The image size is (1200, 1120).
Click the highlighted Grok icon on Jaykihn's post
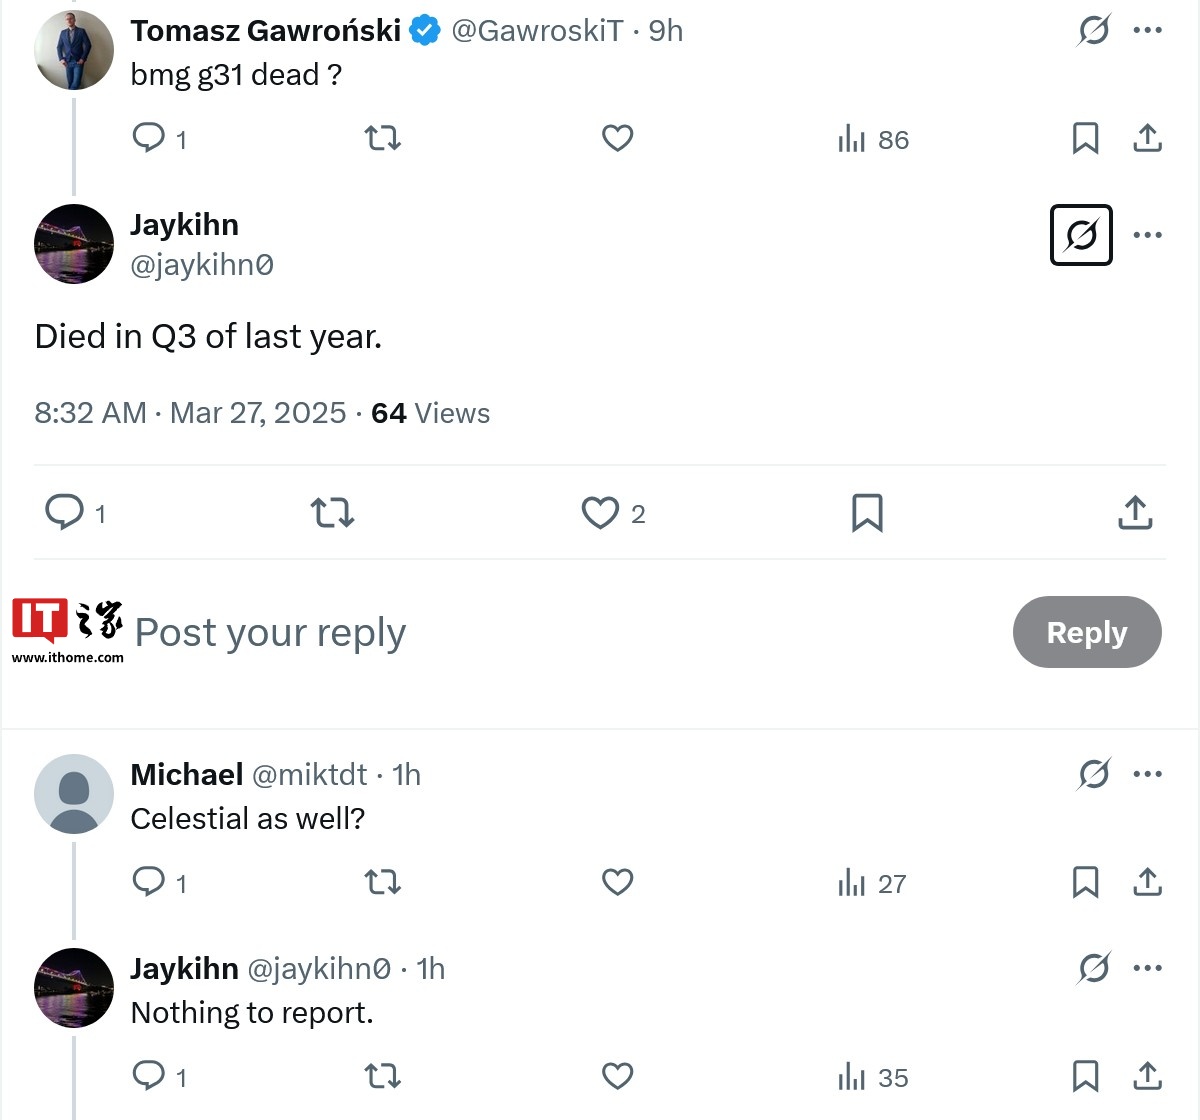(1081, 235)
